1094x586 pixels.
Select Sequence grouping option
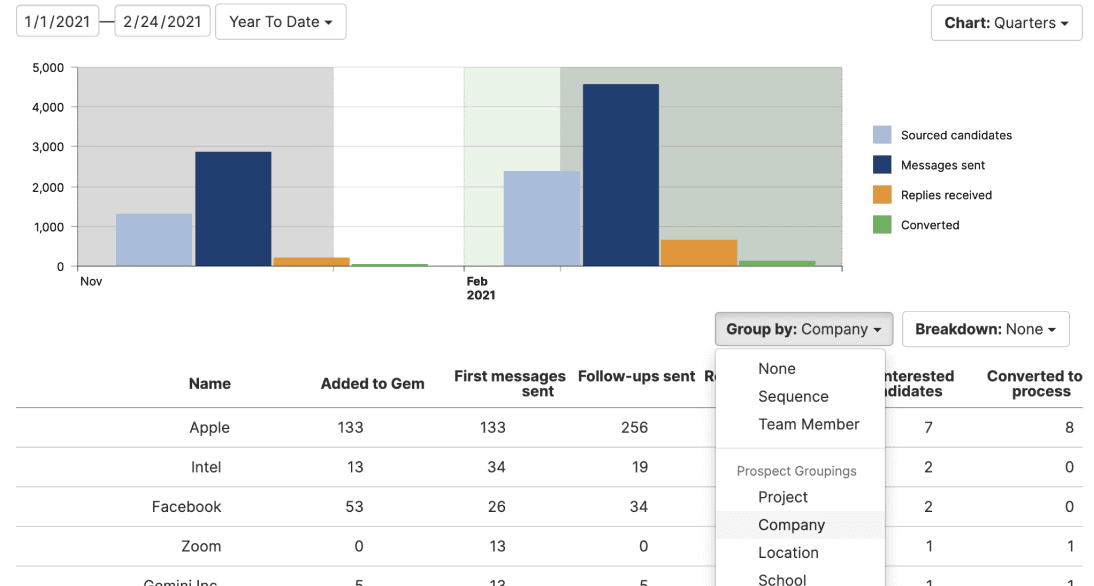click(793, 396)
